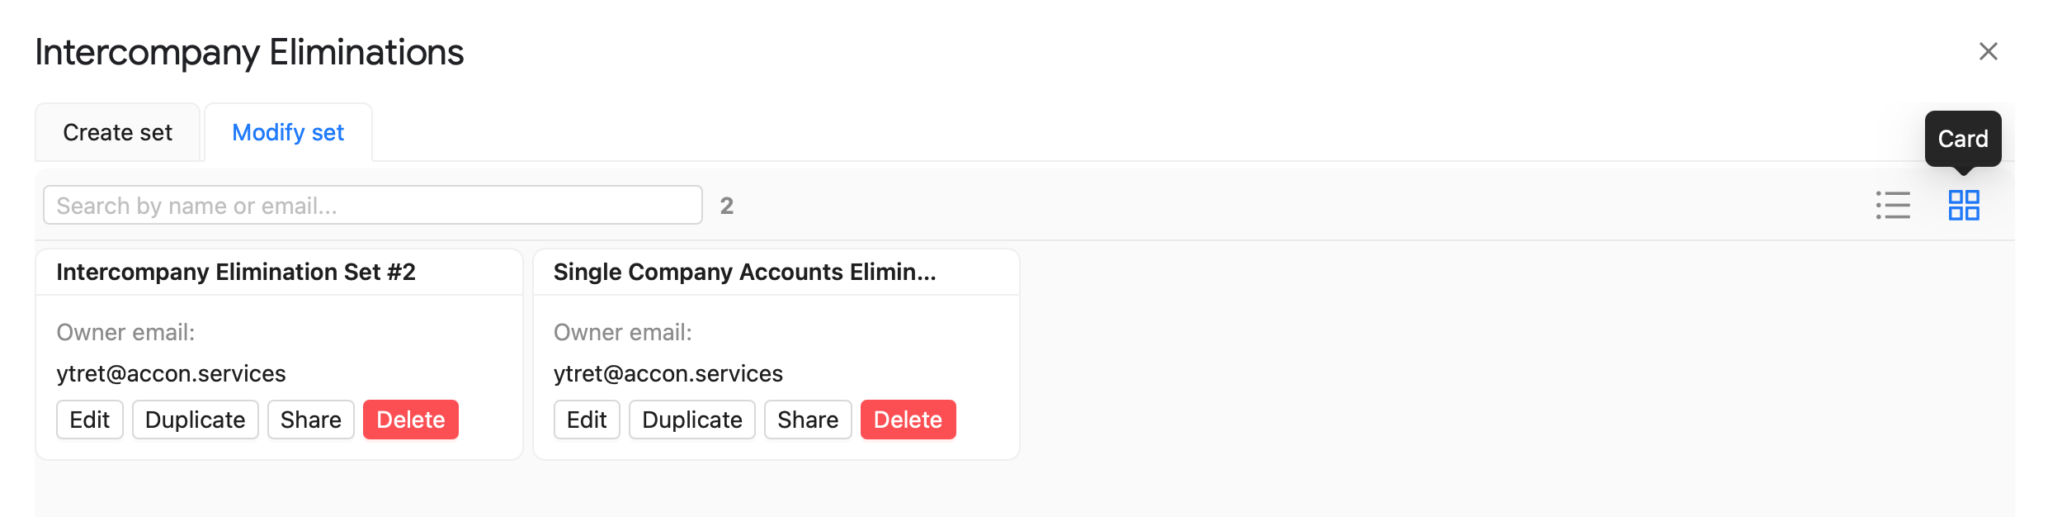Duplicate the Single Company Accounts Elimin... set
2048x517 pixels.
[692, 419]
